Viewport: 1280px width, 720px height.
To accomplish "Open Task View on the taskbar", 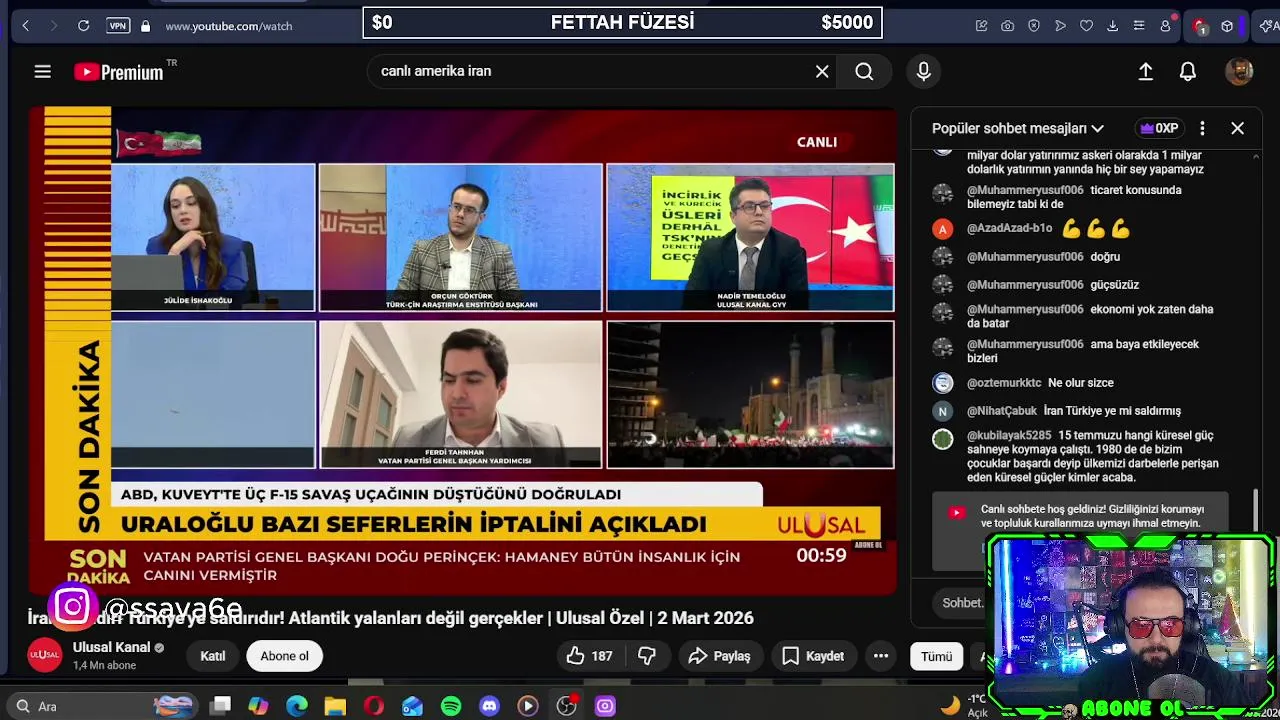I will tap(221, 706).
